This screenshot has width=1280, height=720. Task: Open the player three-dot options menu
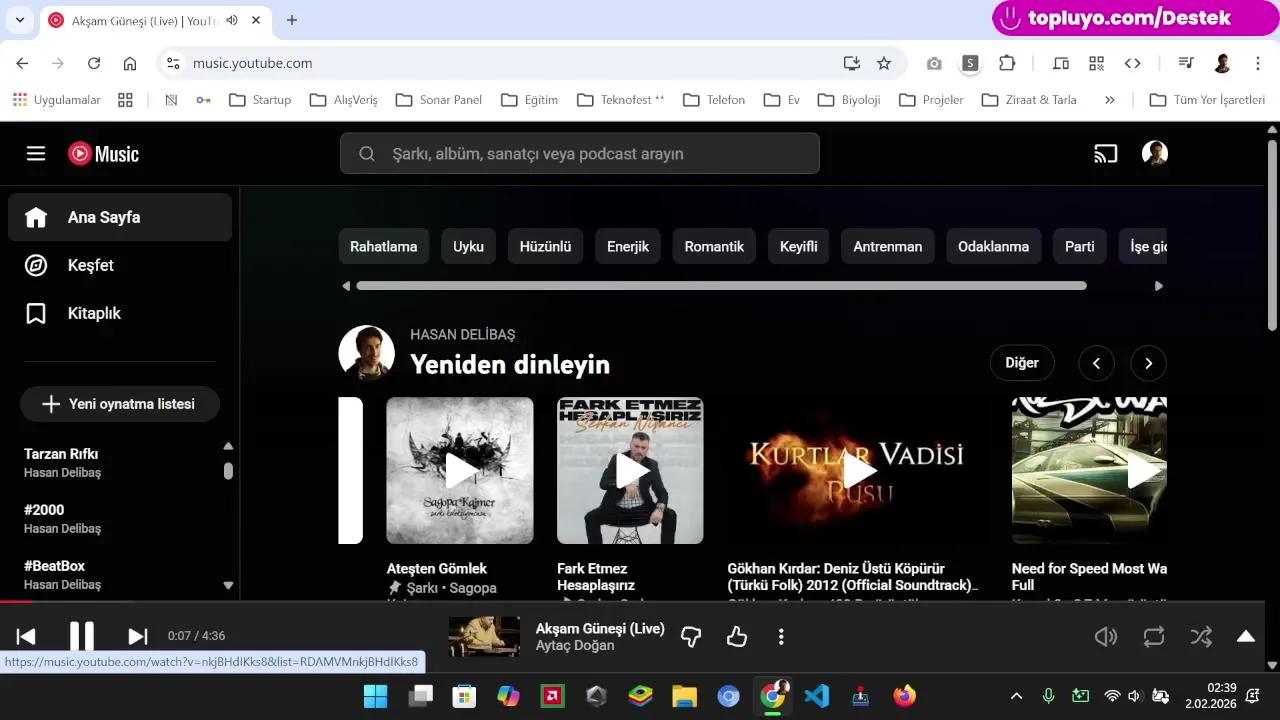[x=781, y=636]
